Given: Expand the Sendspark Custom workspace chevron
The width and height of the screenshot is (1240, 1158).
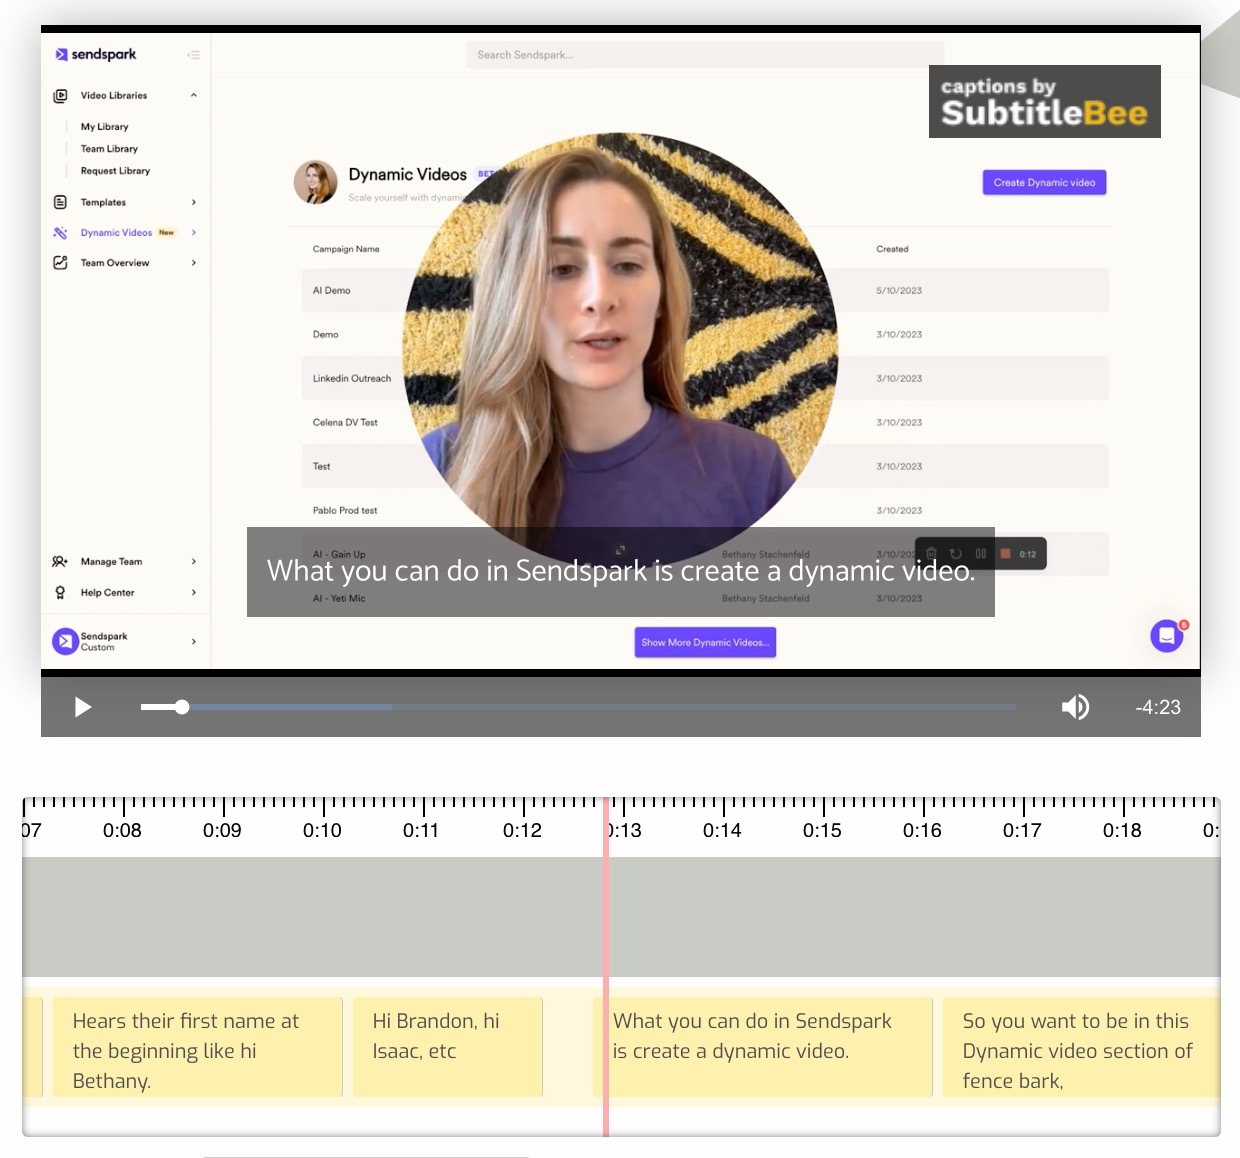Looking at the screenshot, I should coord(193,641).
